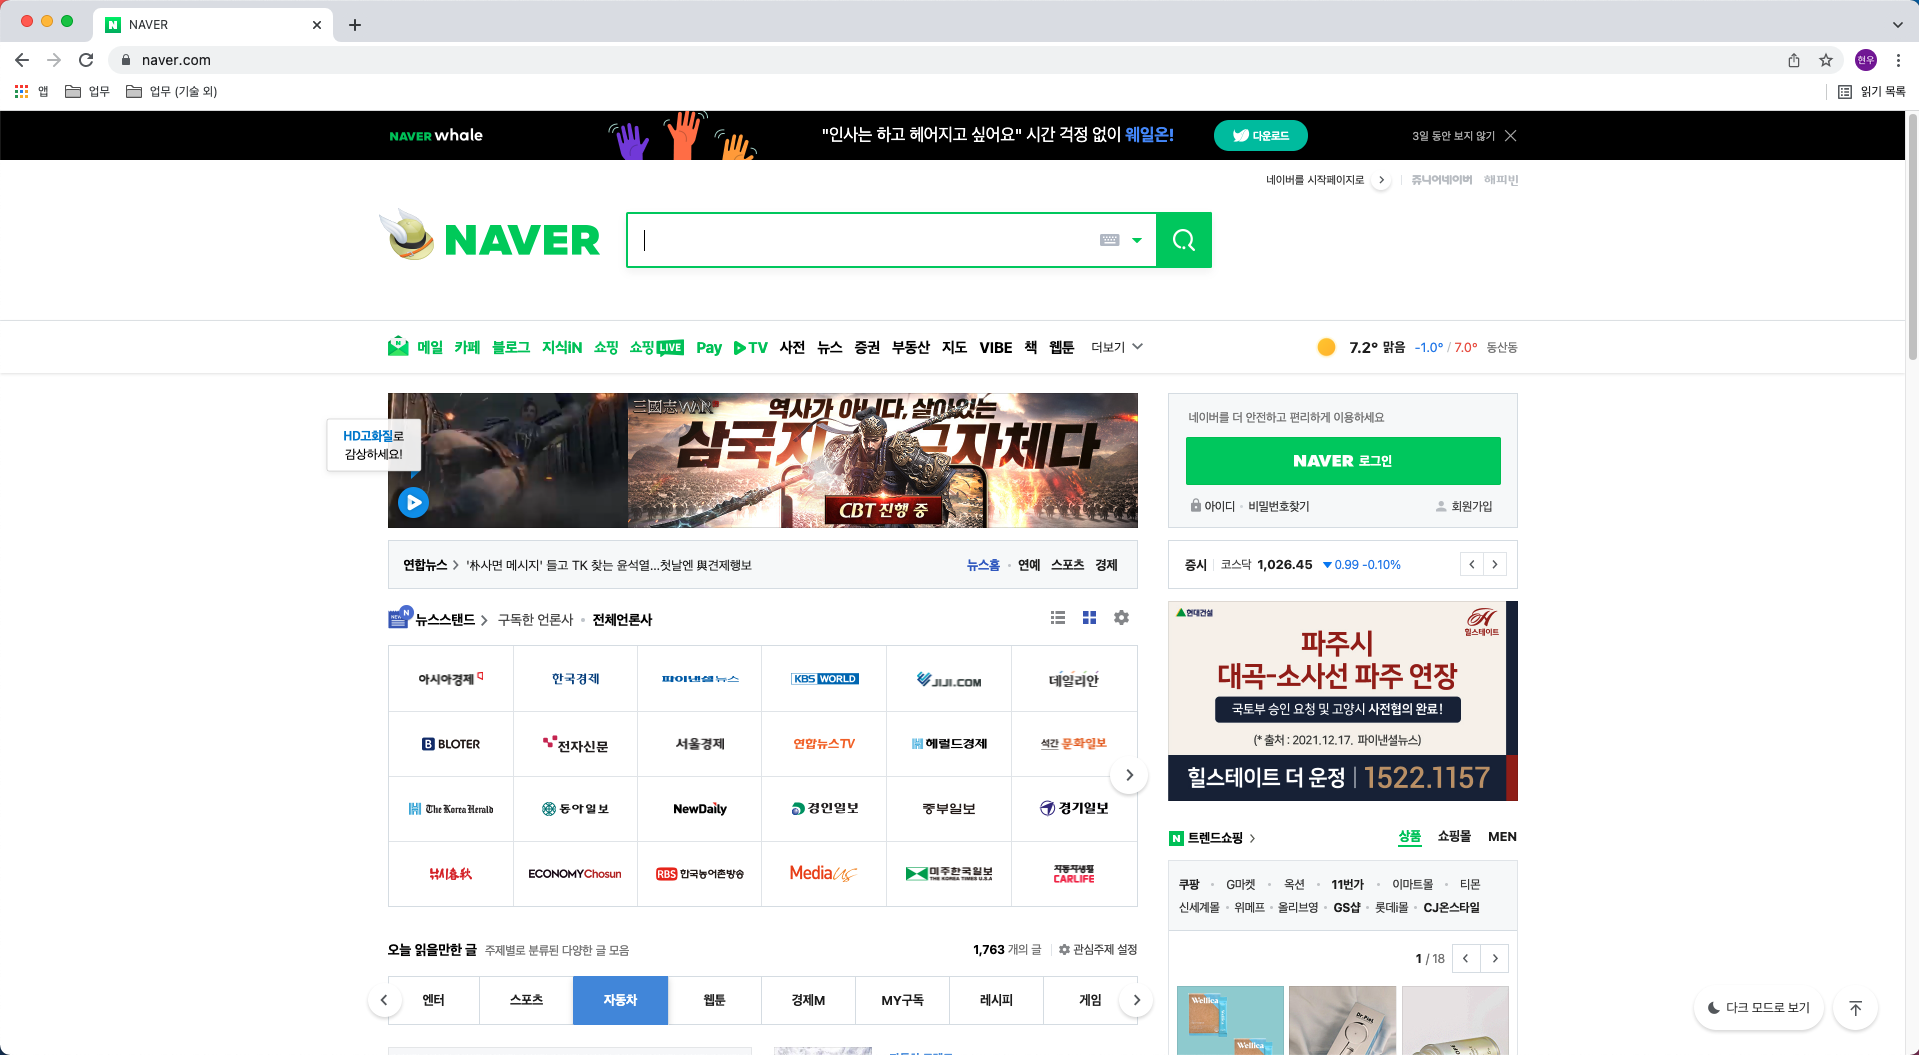Share this page via the share icon
Viewport: 1919px width, 1055px height.
1794,60
